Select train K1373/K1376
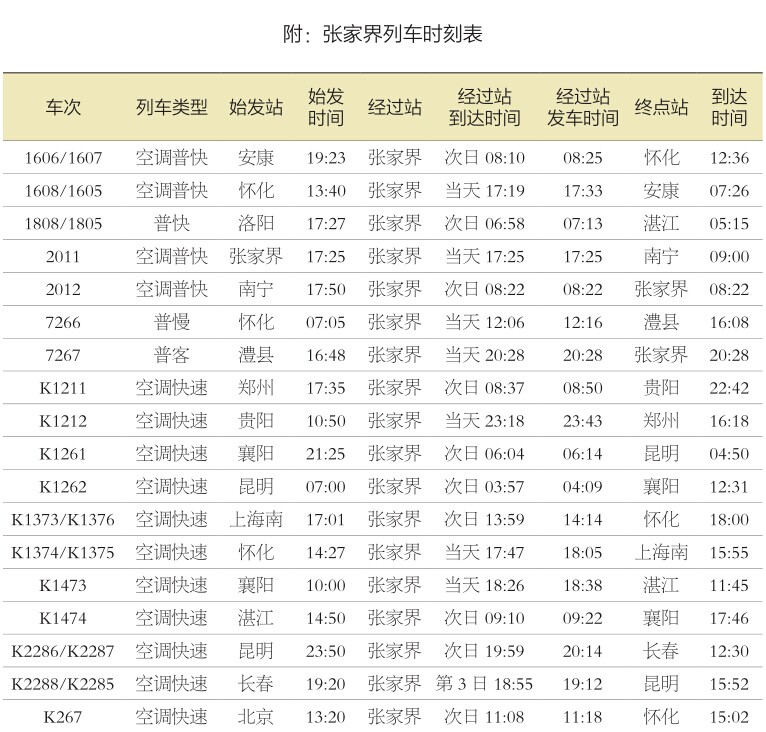Screen dimensions: 766x732 63,520
